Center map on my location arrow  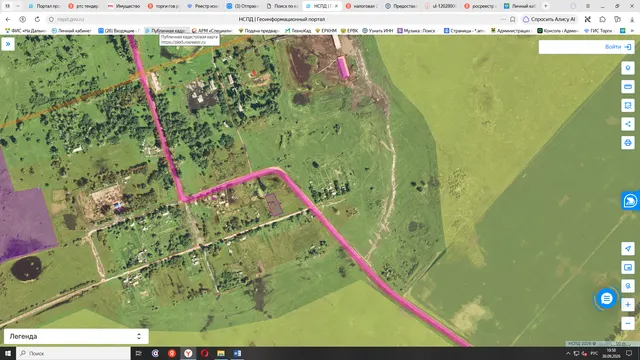pos(628,249)
